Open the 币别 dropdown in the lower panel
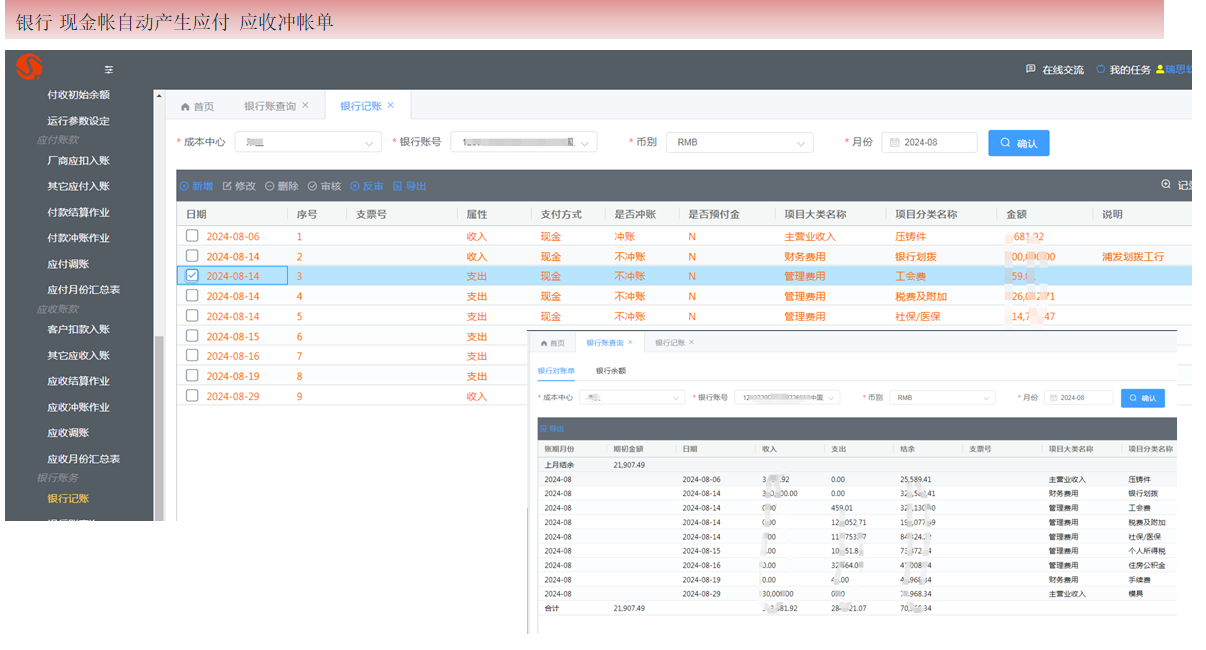The height and width of the screenshot is (650, 1206). coord(942,398)
